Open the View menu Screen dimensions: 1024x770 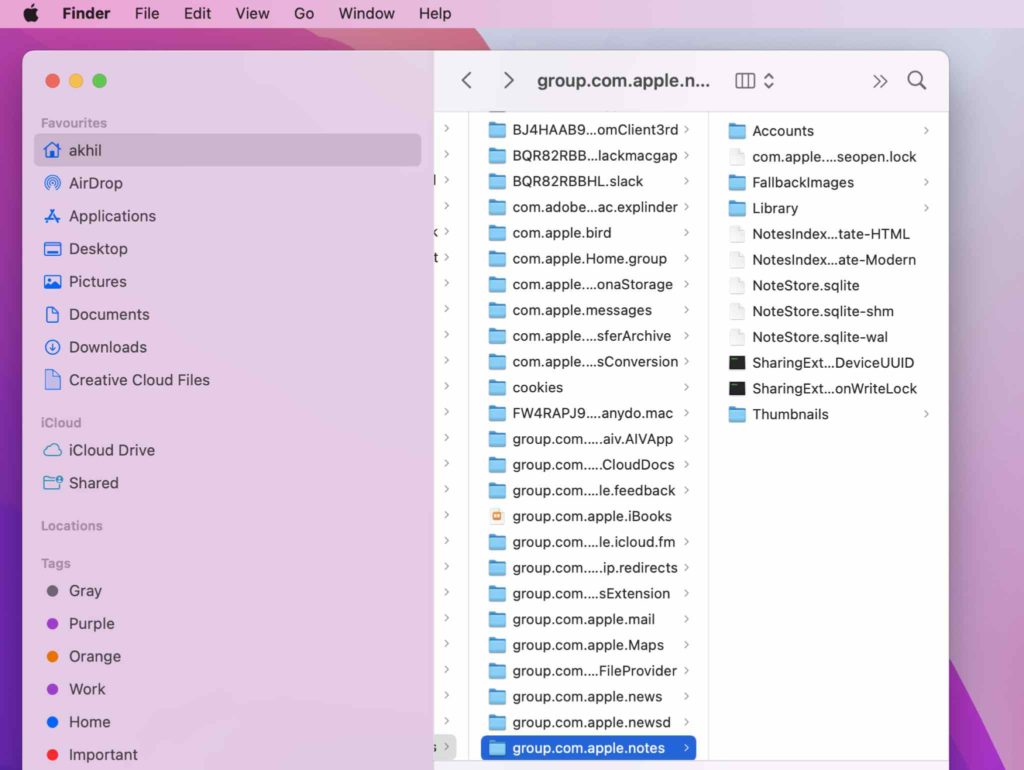click(x=252, y=13)
